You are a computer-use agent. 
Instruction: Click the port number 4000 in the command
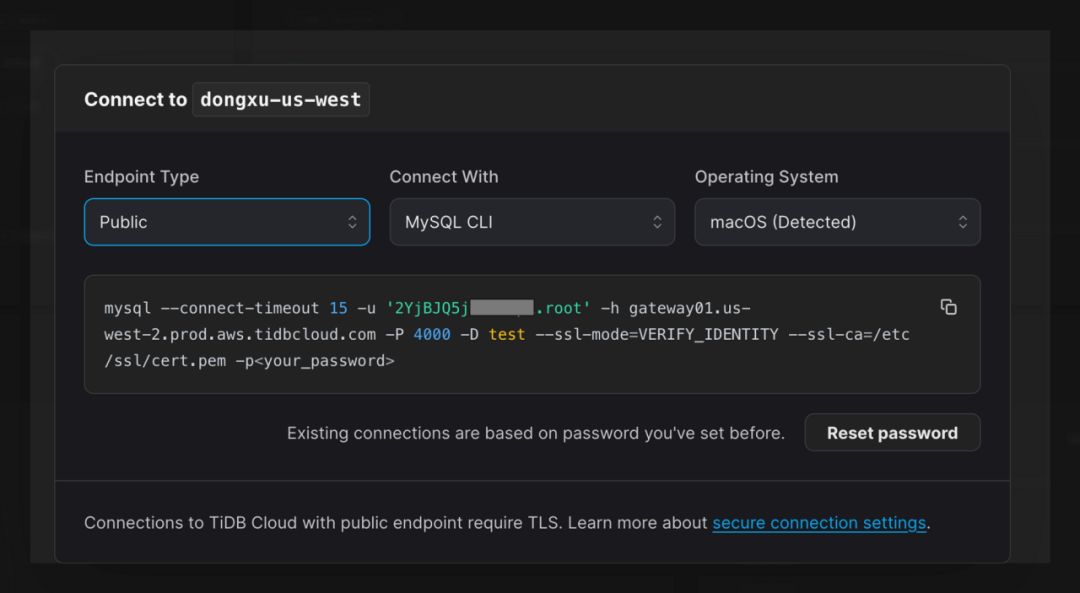click(x=432, y=334)
